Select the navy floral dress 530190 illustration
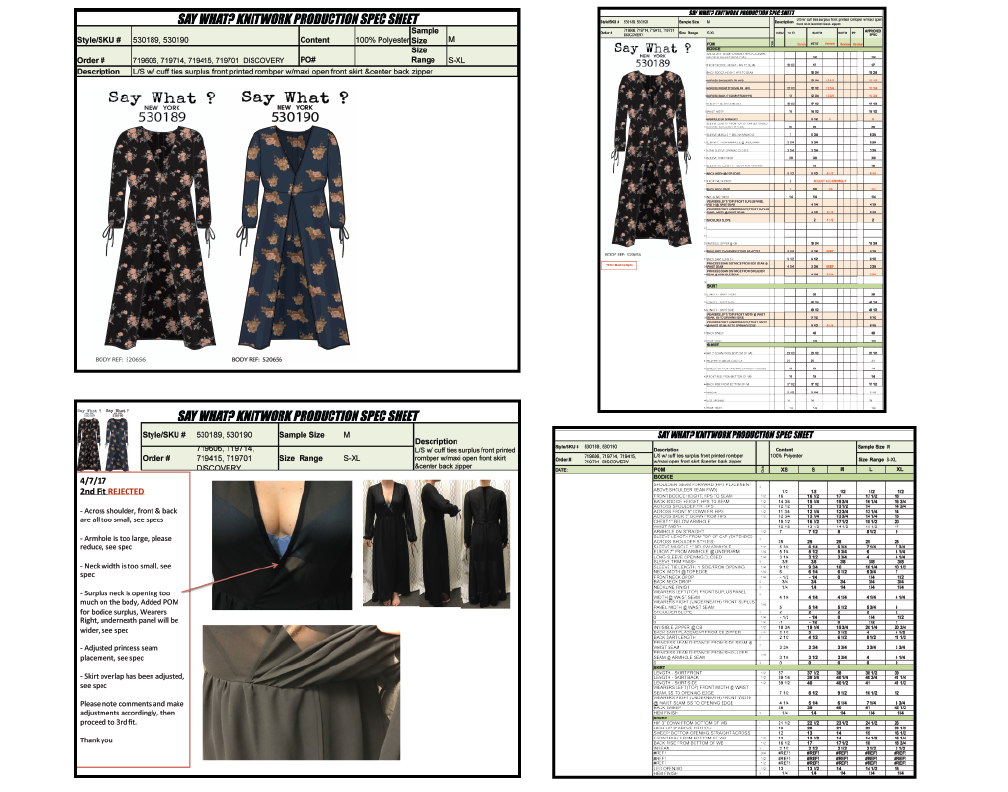Image resolution: width=1008 pixels, height=792 pixels. click(293, 238)
